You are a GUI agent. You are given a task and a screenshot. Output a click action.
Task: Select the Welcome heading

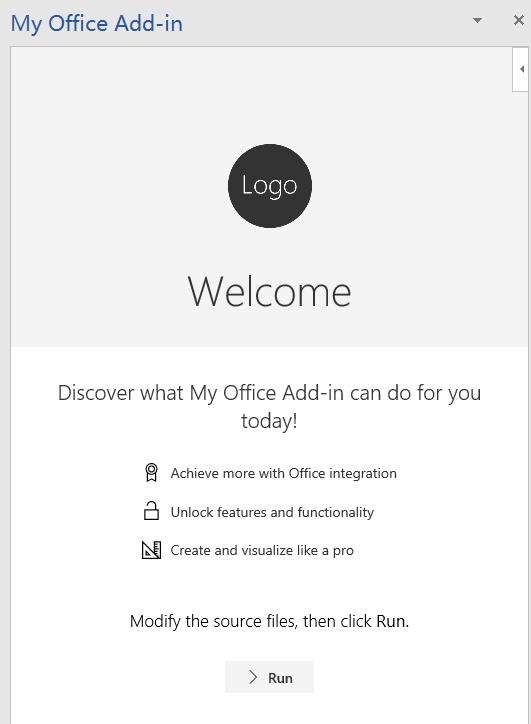tap(269, 292)
